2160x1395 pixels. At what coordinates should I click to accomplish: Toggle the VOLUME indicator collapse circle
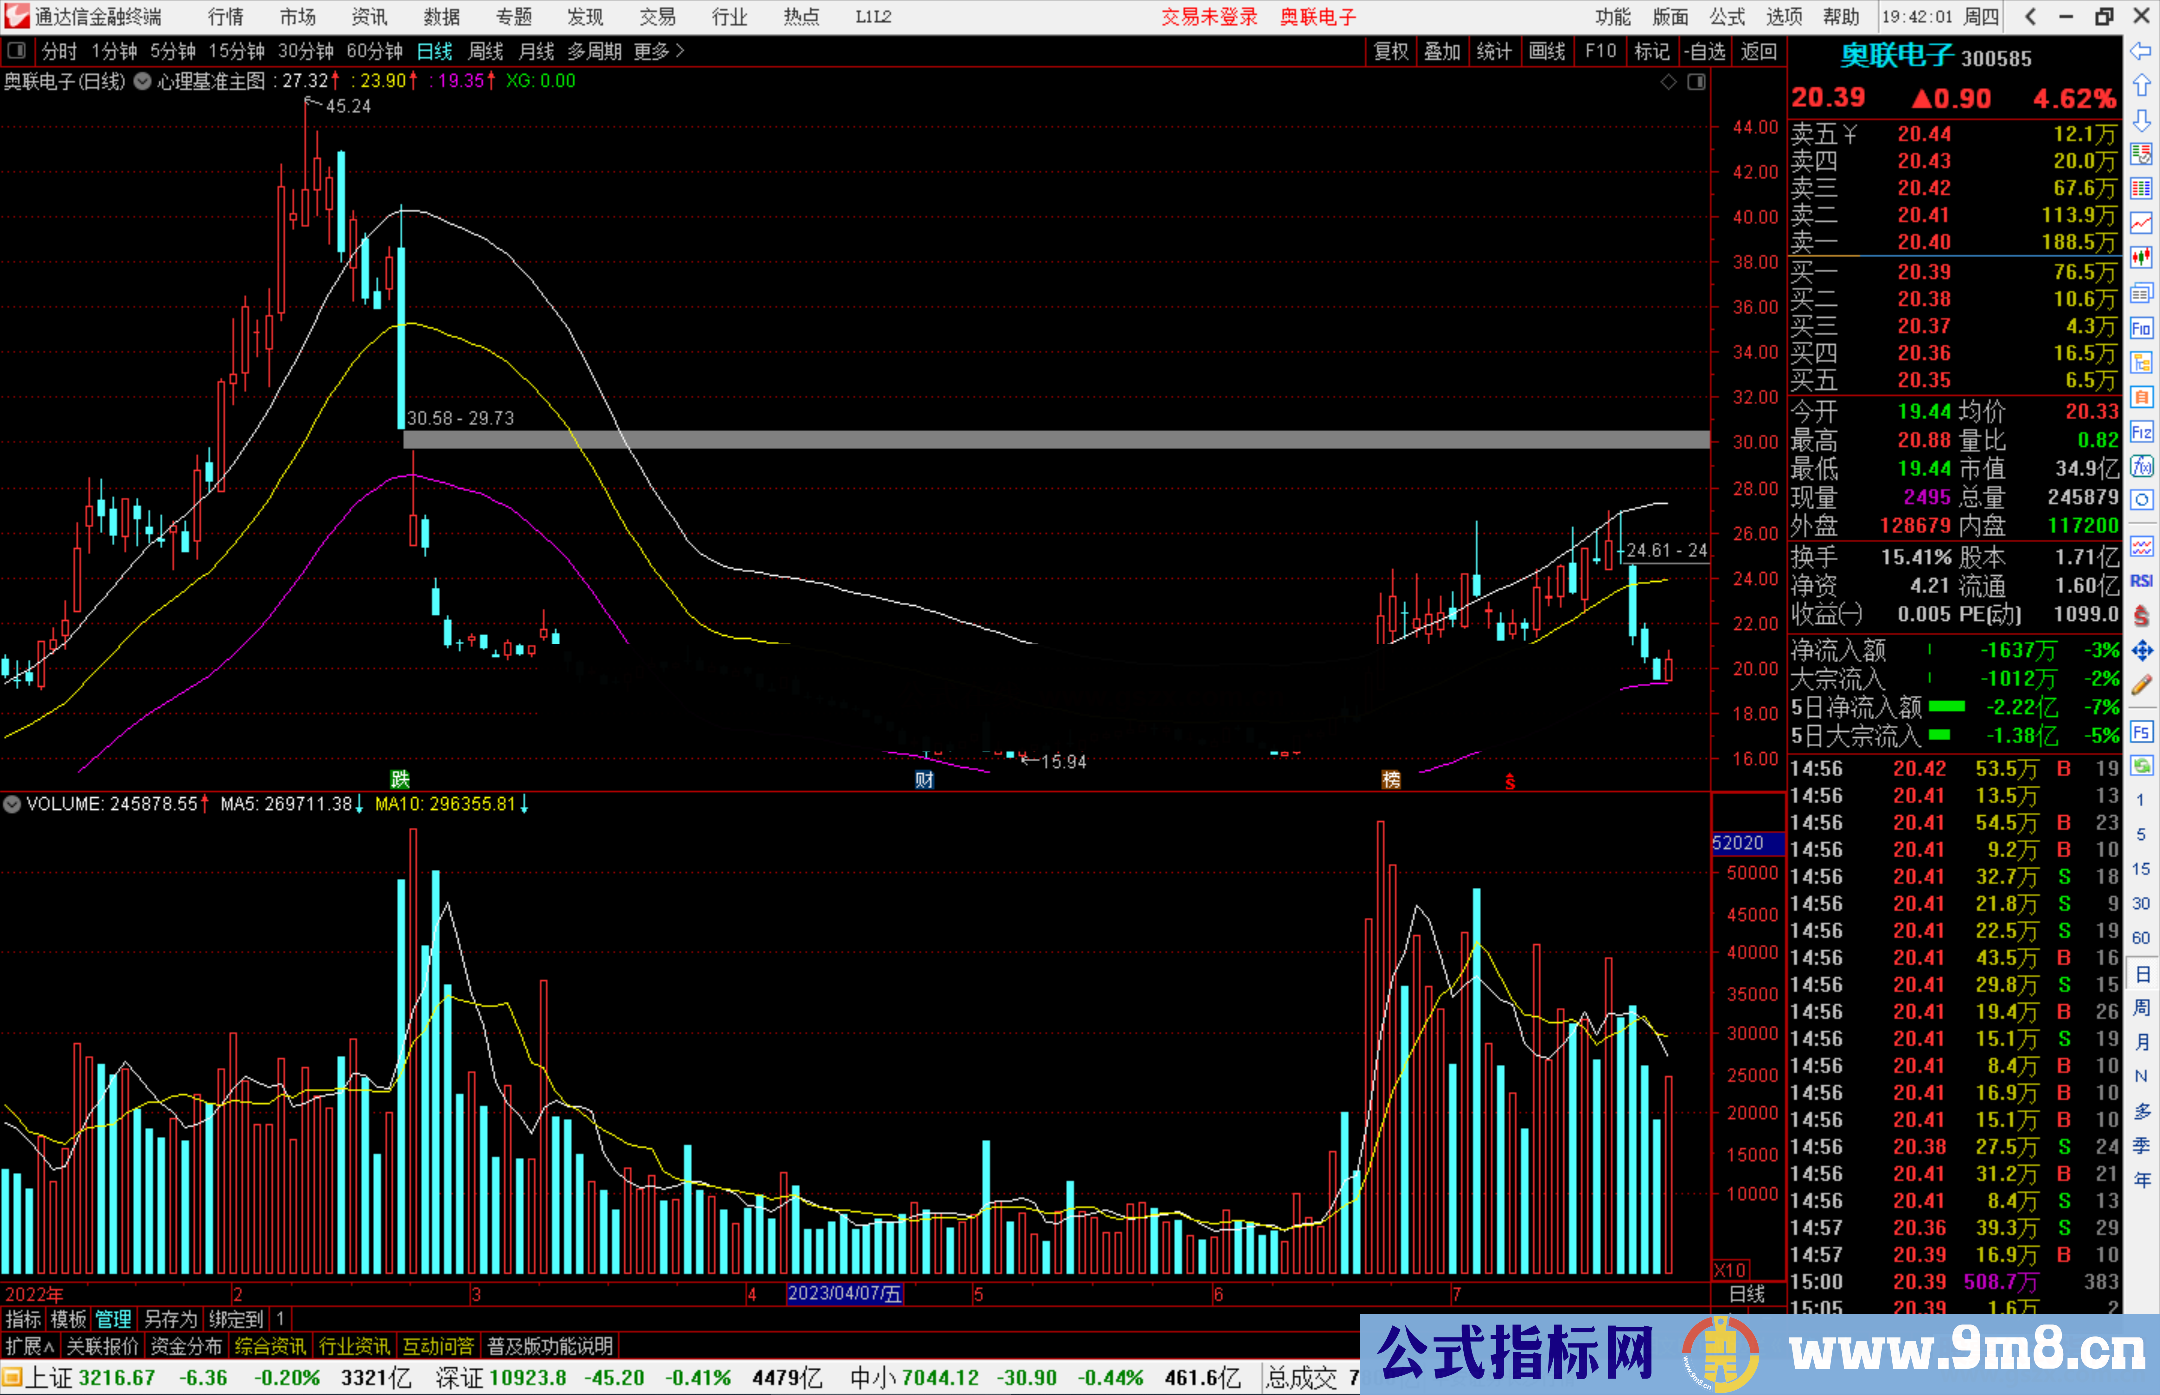pyautogui.click(x=12, y=804)
